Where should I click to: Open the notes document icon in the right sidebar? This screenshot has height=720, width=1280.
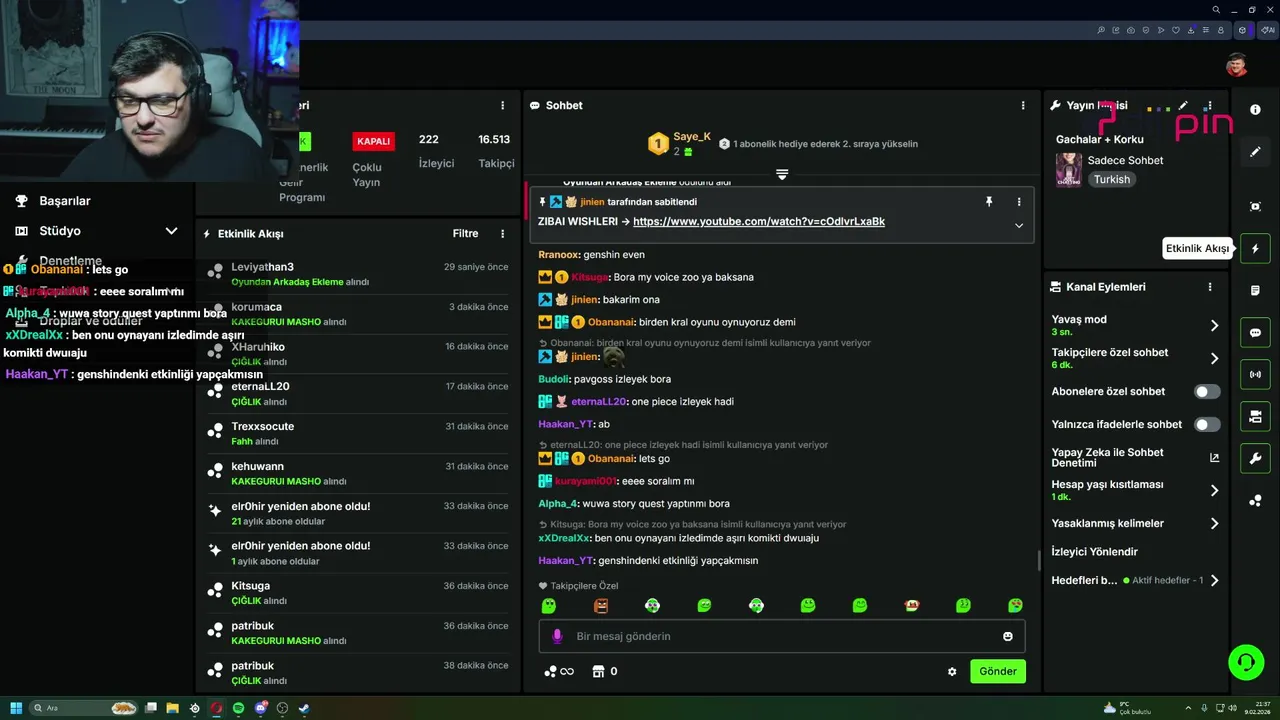coord(1255,290)
